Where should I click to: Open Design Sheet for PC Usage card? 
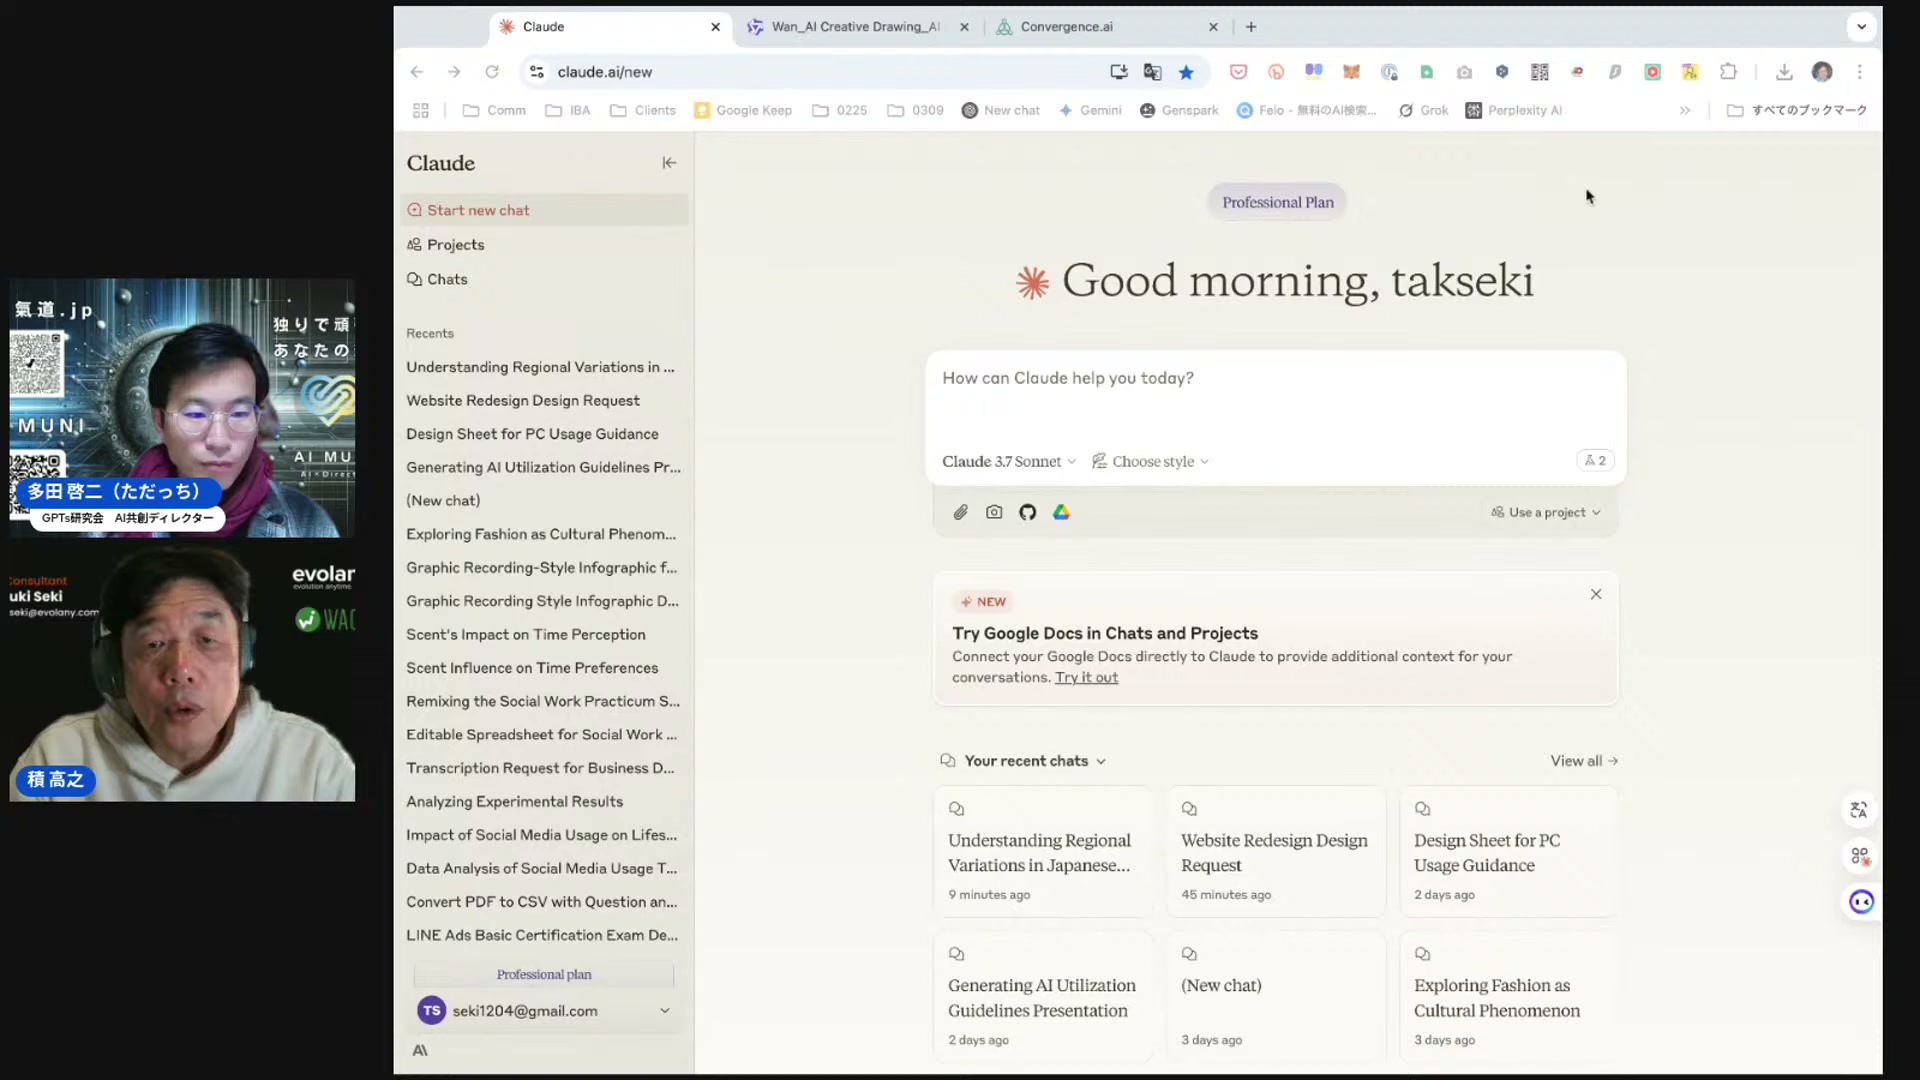point(1508,852)
